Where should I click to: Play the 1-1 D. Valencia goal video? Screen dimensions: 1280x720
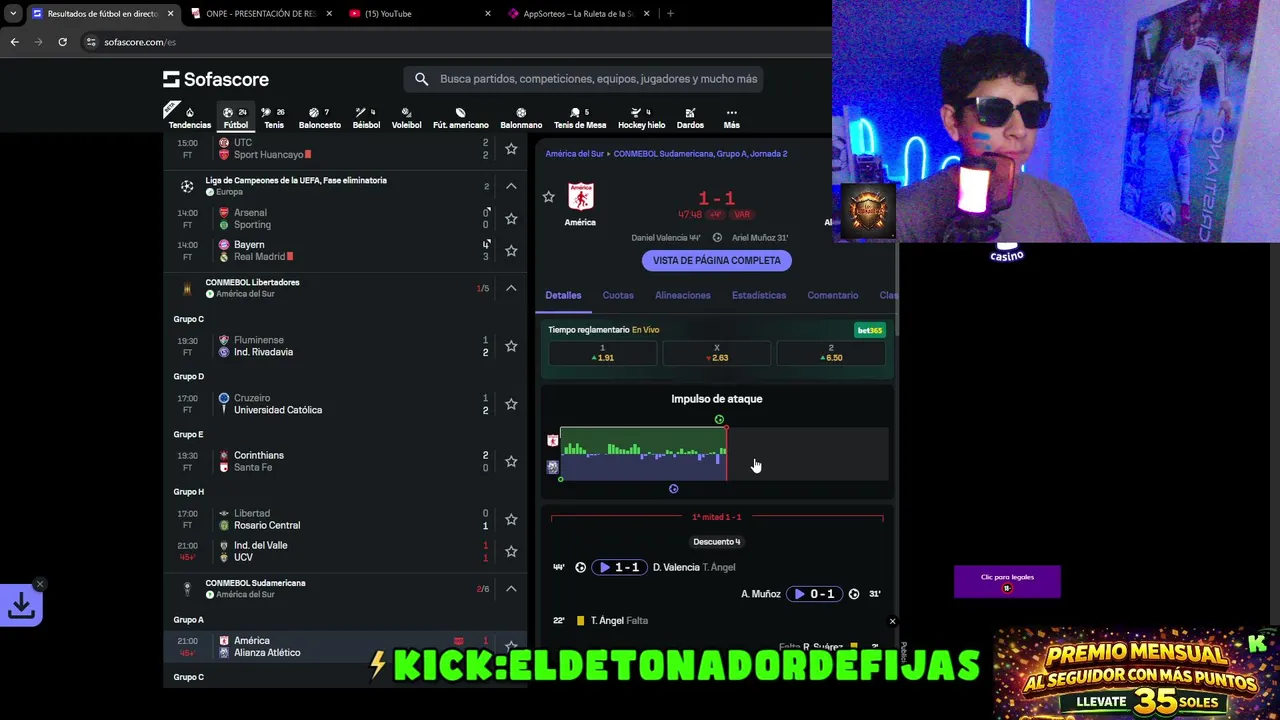619,567
